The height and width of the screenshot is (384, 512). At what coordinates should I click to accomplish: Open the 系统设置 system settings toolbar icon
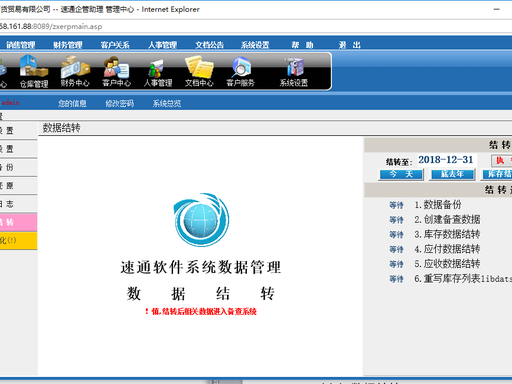[294, 72]
